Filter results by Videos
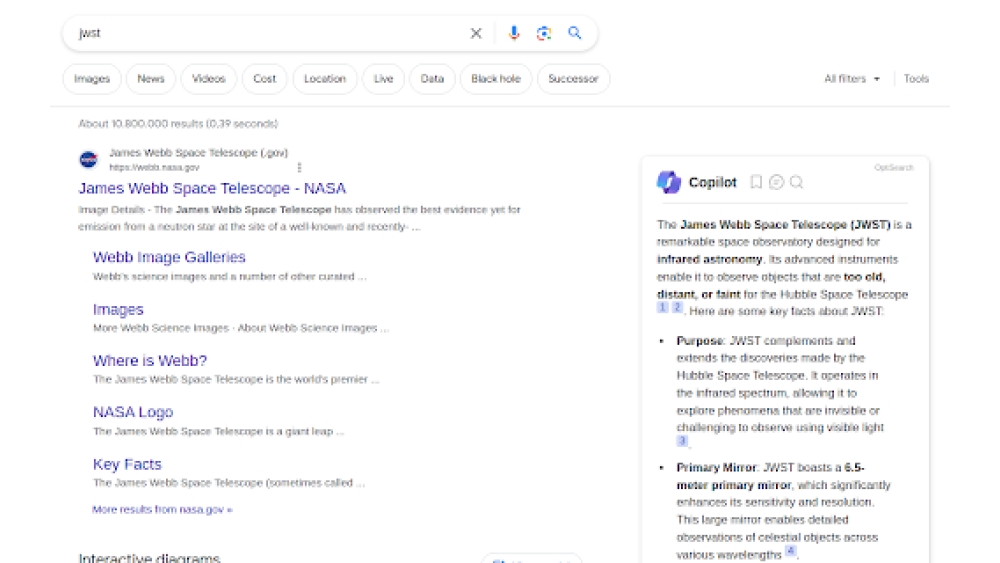Screen dimensions: 1000x563 [x=209, y=79]
